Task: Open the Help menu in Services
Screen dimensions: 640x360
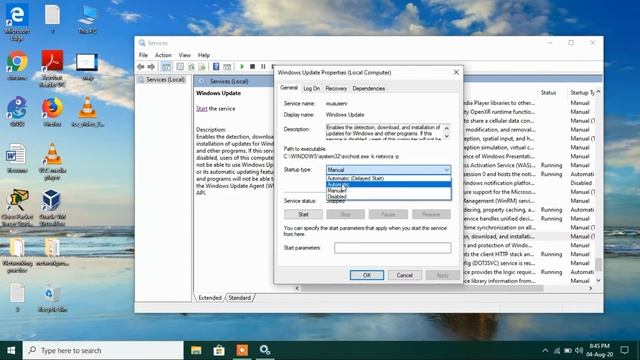Action: [204, 55]
